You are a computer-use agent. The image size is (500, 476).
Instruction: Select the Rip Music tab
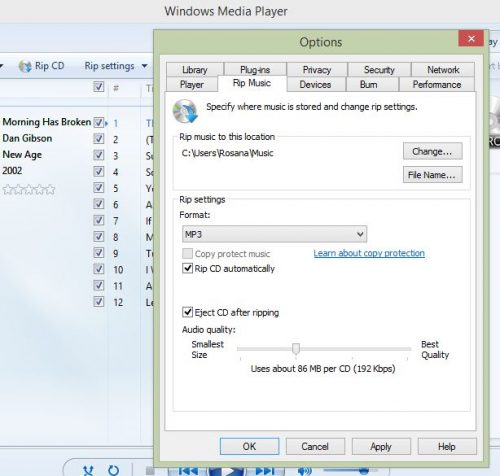pyautogui.click(x=252, y=83)
